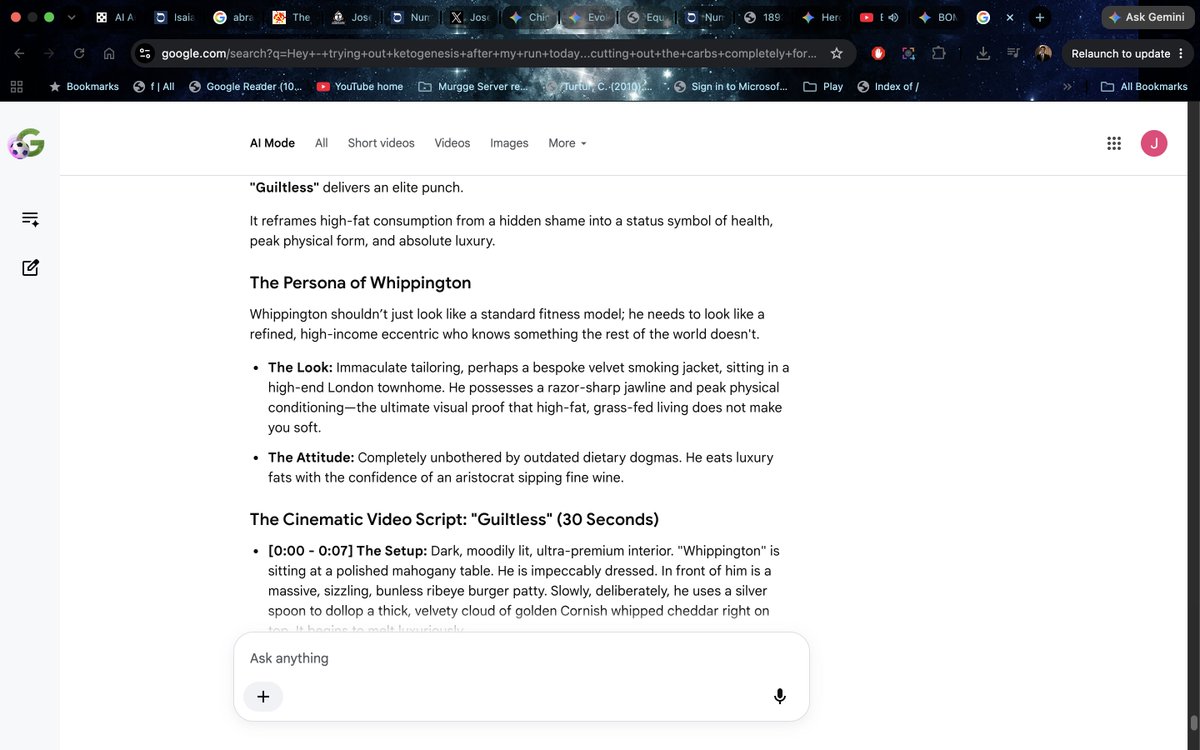The height and width of the screenshot is (750, 1200).
Task: Open the Sign in to Microsoft bookmark
Action: click(x=730, y=86)
